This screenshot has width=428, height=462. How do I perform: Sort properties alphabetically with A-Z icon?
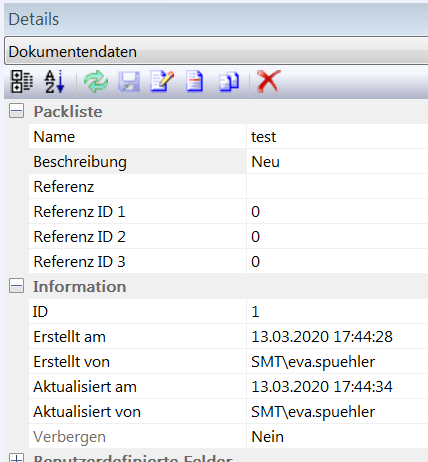[55, 81]
